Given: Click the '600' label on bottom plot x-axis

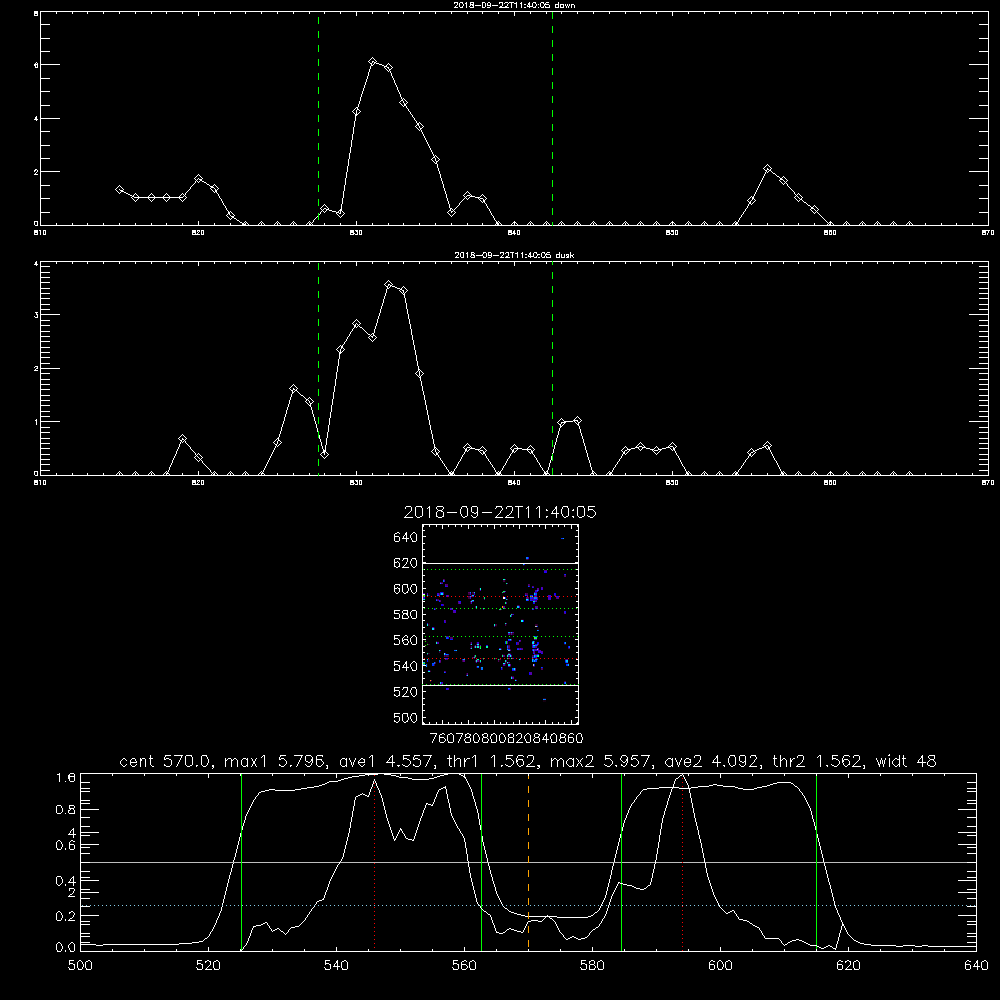Looking at the screenshot, I should tap(721, 966).
